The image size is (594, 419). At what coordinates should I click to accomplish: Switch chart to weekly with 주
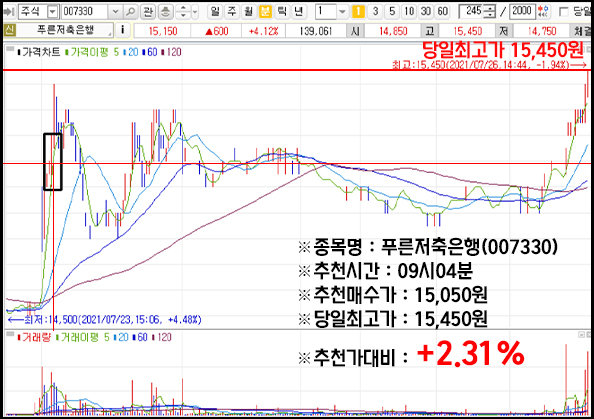[x=232, y=12]
